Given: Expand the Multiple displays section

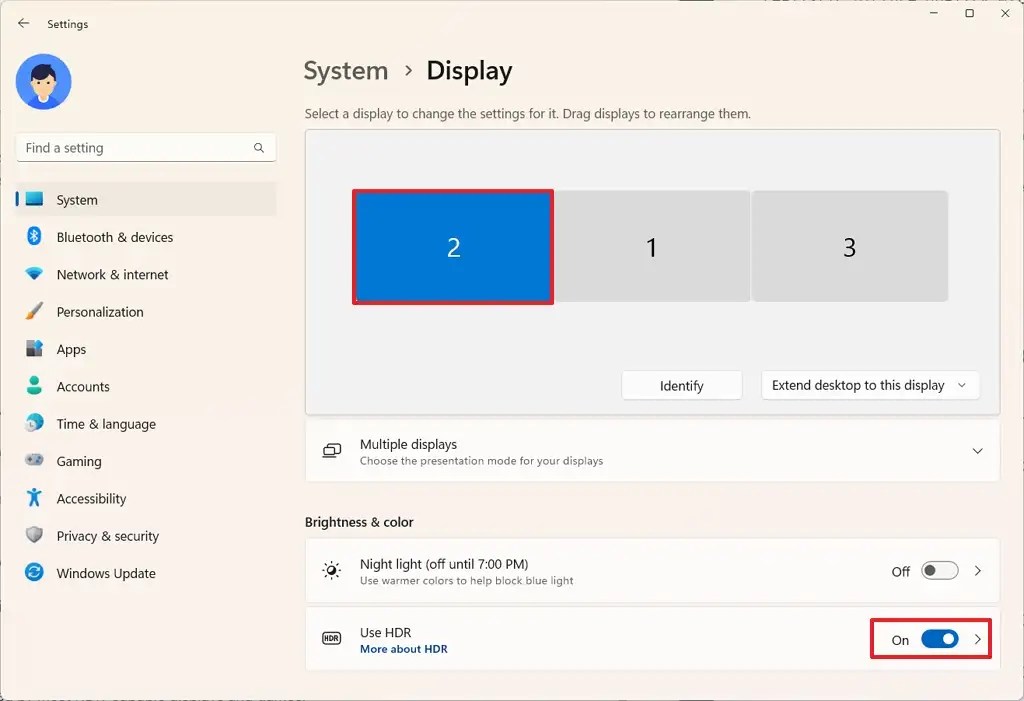Looking at the screenshot, I should (977, 451).
